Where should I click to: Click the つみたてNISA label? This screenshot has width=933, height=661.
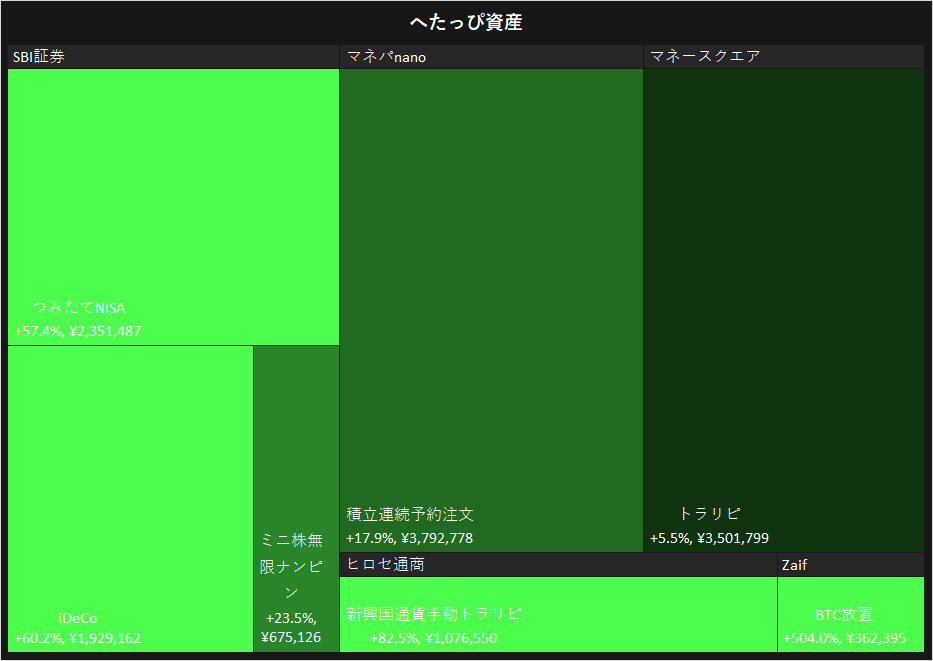tap(79, 308)
